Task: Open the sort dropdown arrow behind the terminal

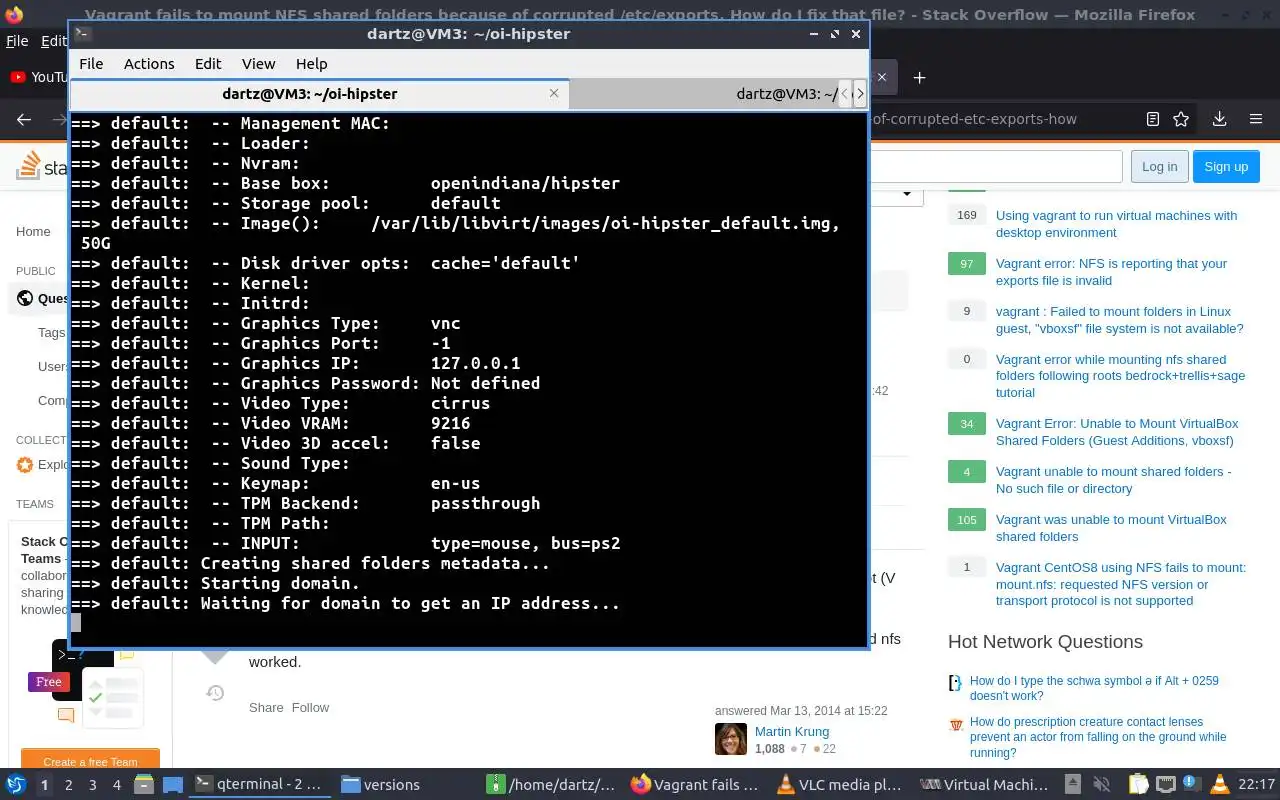Action: tap(907, 194)
